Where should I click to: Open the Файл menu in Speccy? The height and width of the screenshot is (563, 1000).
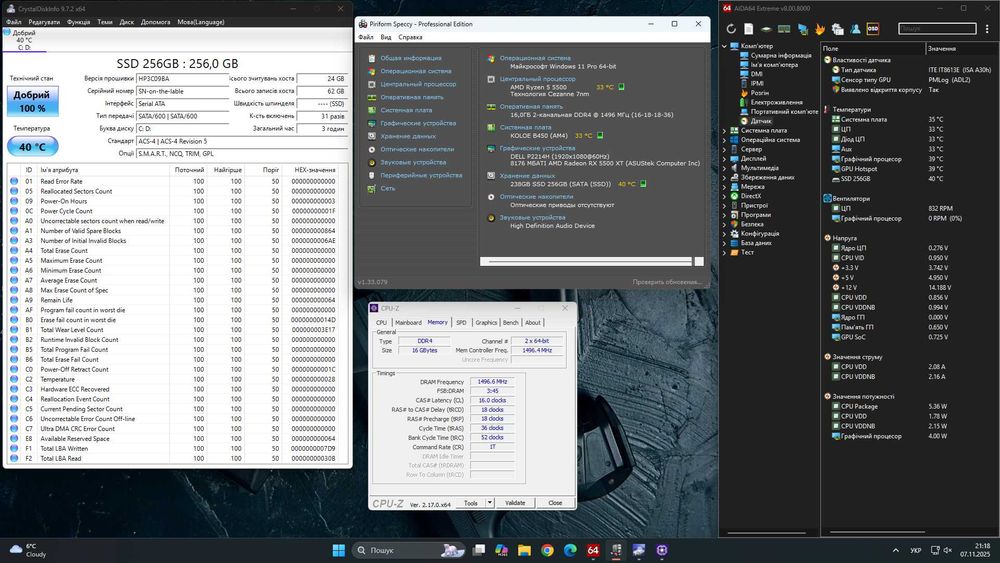[365, 37]
